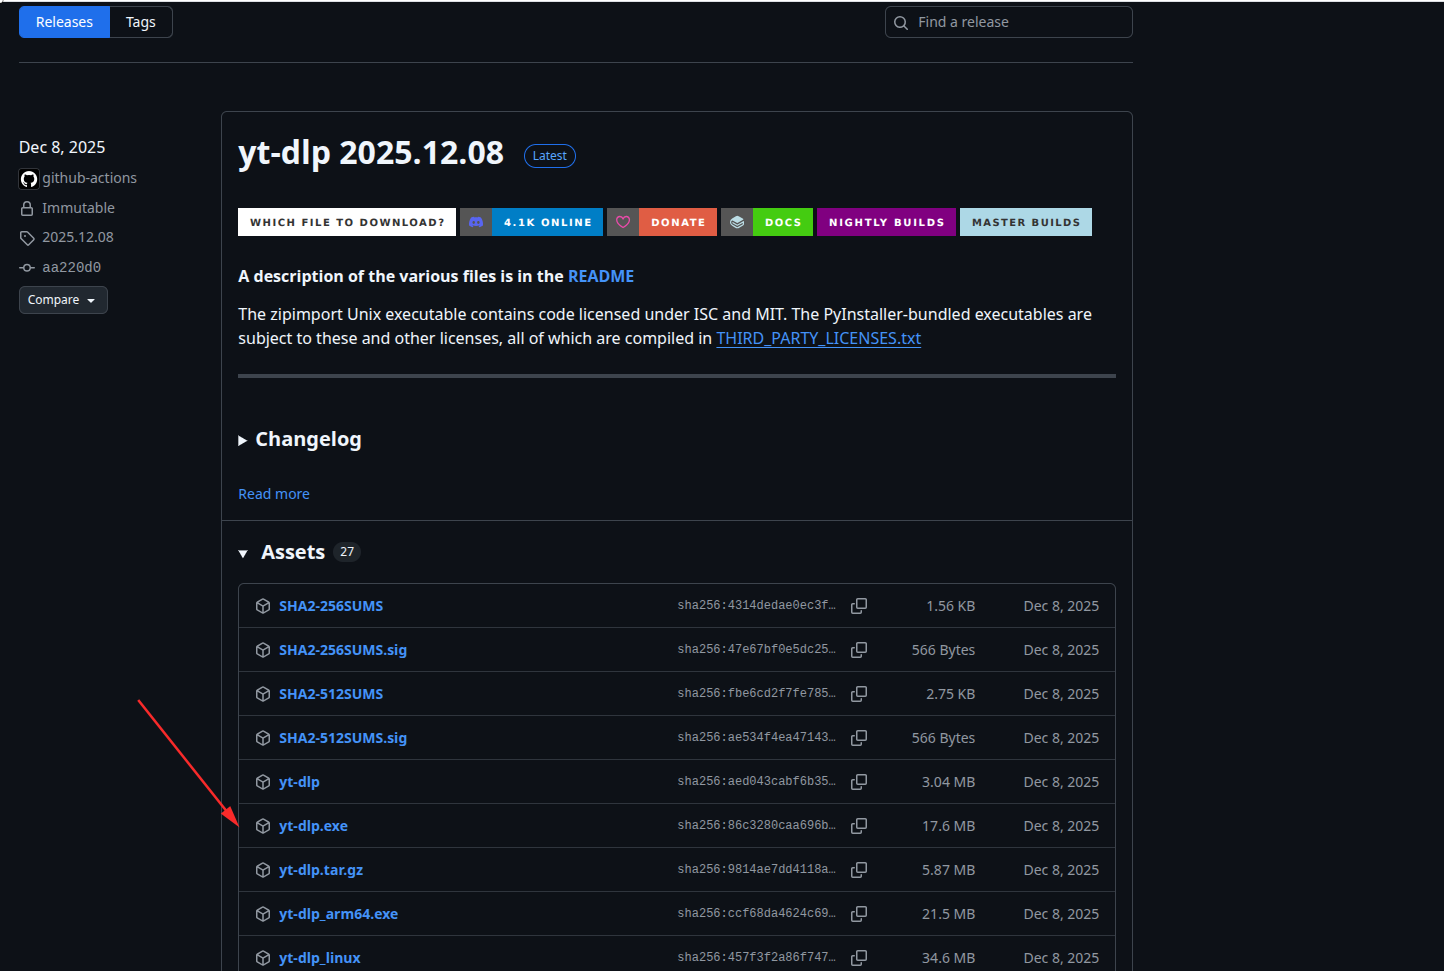Click the Discord 4.1k online badge
Screen dimensions: 1444x971
pos(531,222)
